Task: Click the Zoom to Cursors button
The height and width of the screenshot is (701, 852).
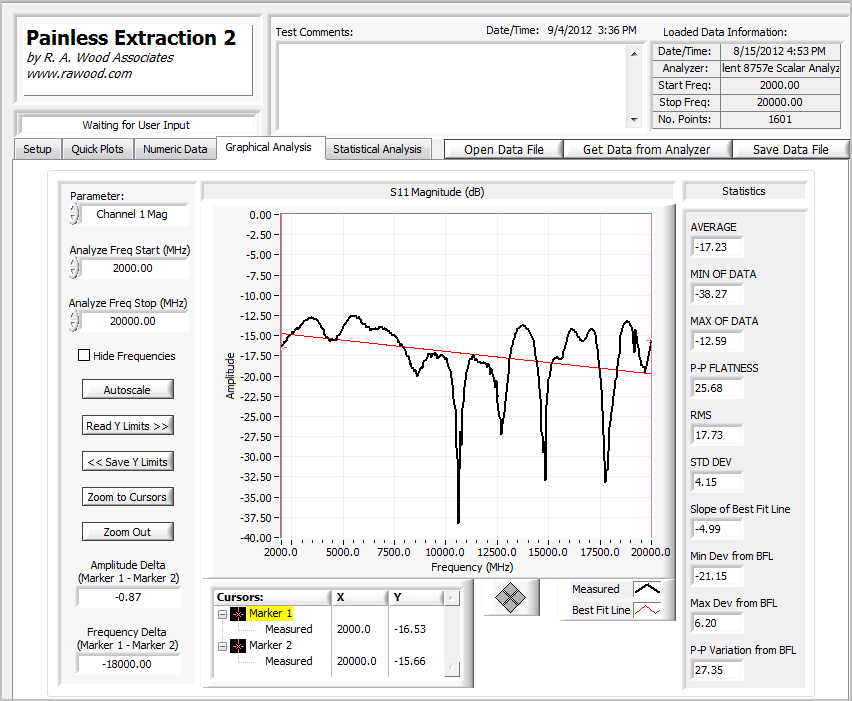Action: point(128,497)
